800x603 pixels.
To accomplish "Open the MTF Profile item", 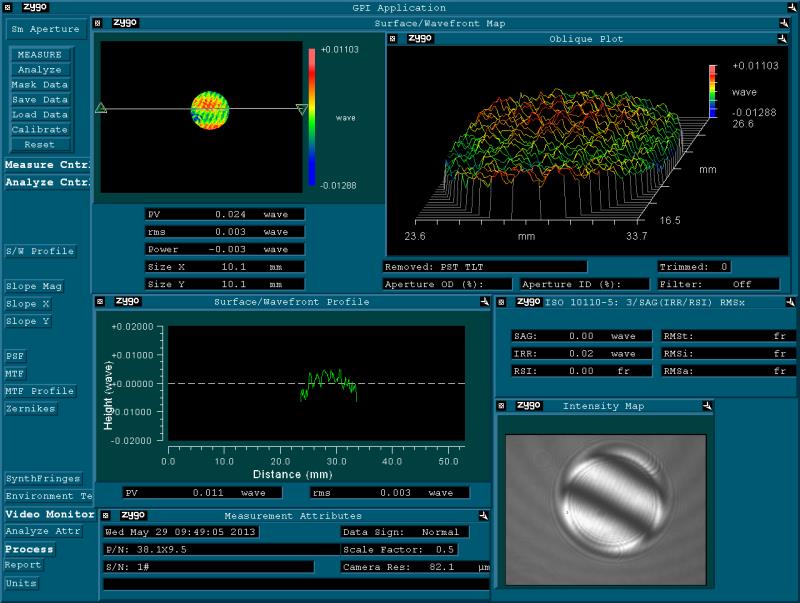I will coord(40,391).
